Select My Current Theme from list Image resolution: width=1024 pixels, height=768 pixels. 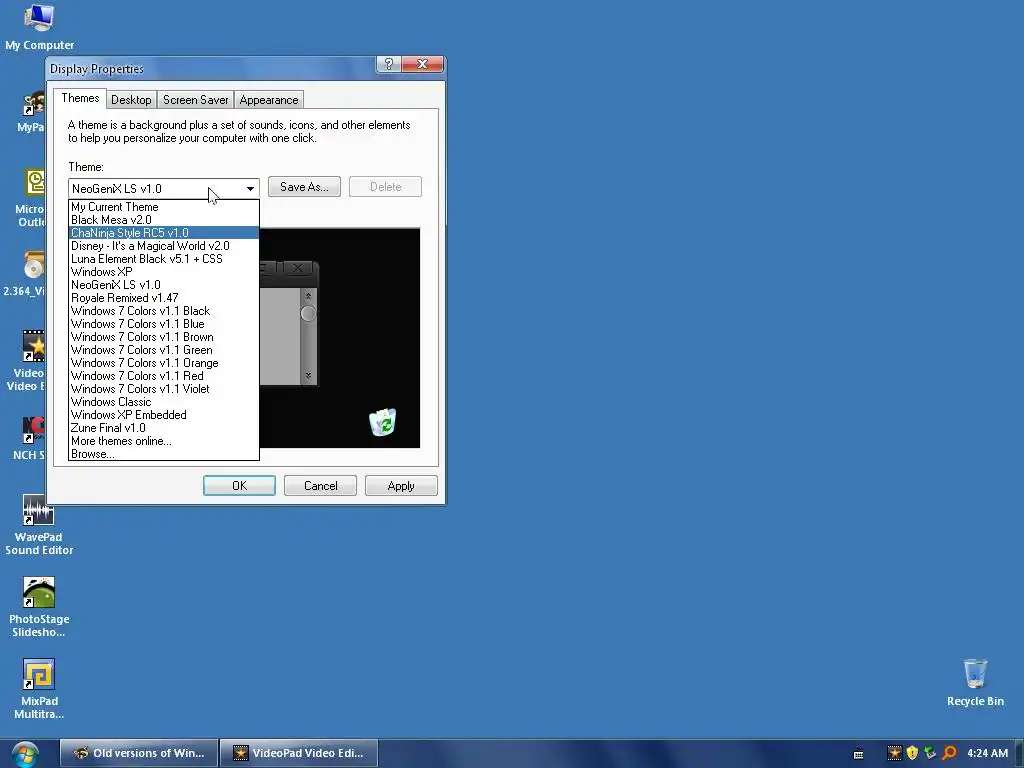[x=164, y=207]
